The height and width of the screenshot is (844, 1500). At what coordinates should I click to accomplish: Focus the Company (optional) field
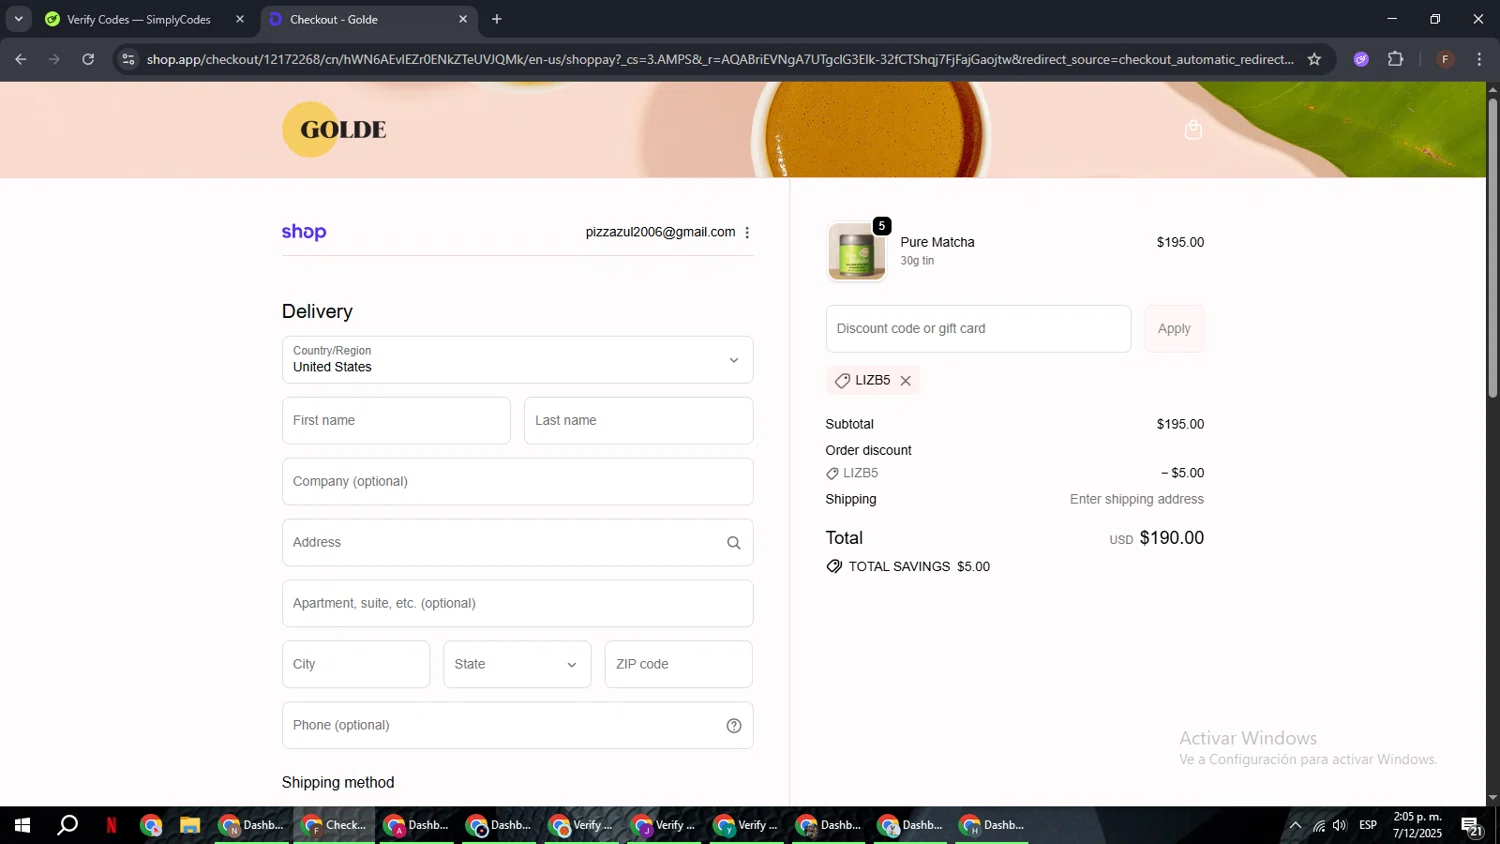coord(517,482)
